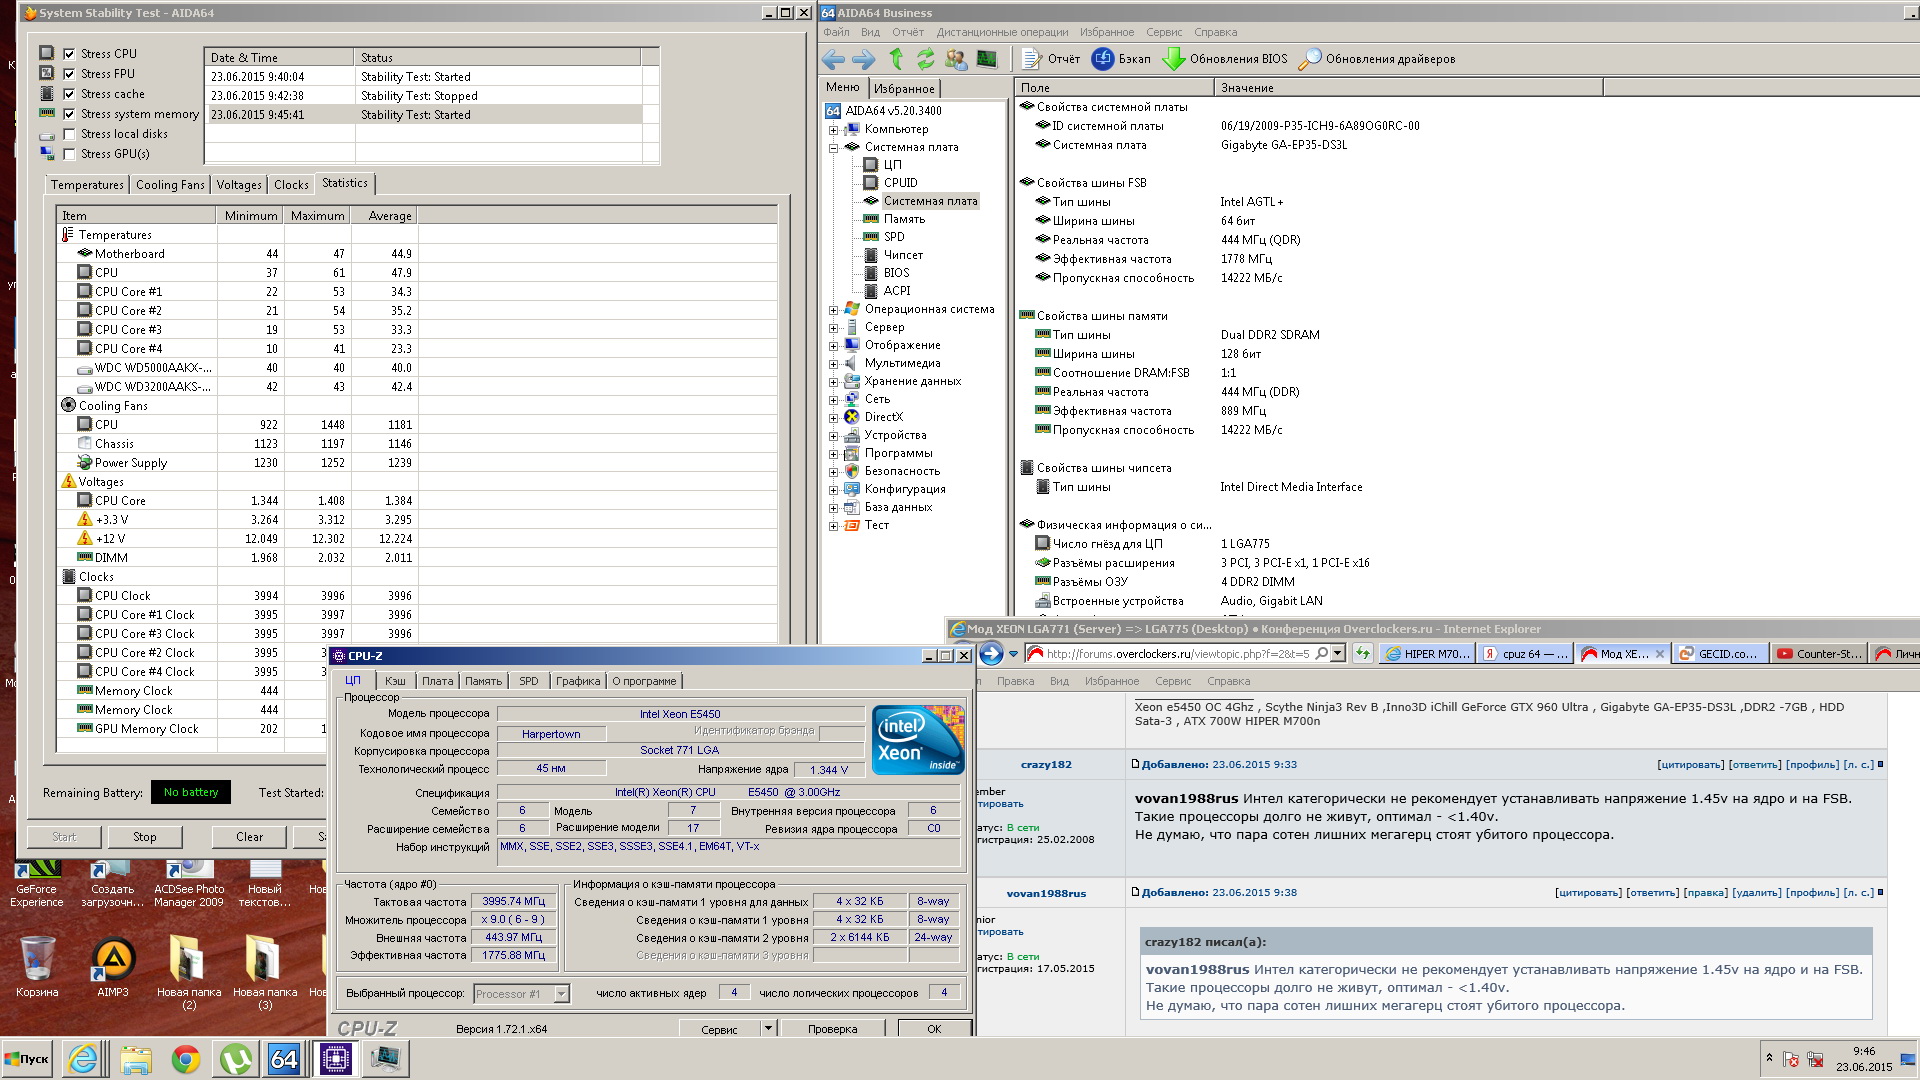This screenshot has width=1920, height=1080.
Task: Click the AIDA64 refresh arrows icon
Action: (x=926, y=59)
